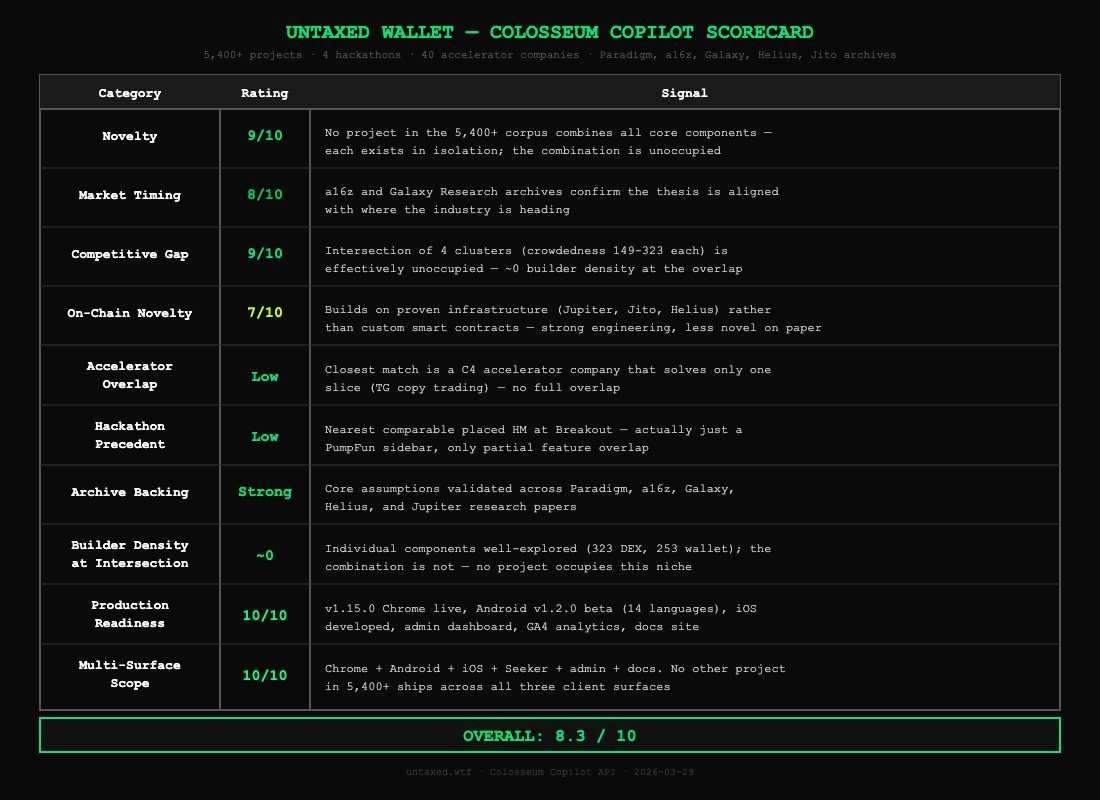This screenshot has height=800, width=1100.
Task: Click the v1.15.0 Chrome live signal text
Action: (x=541, y=618)
